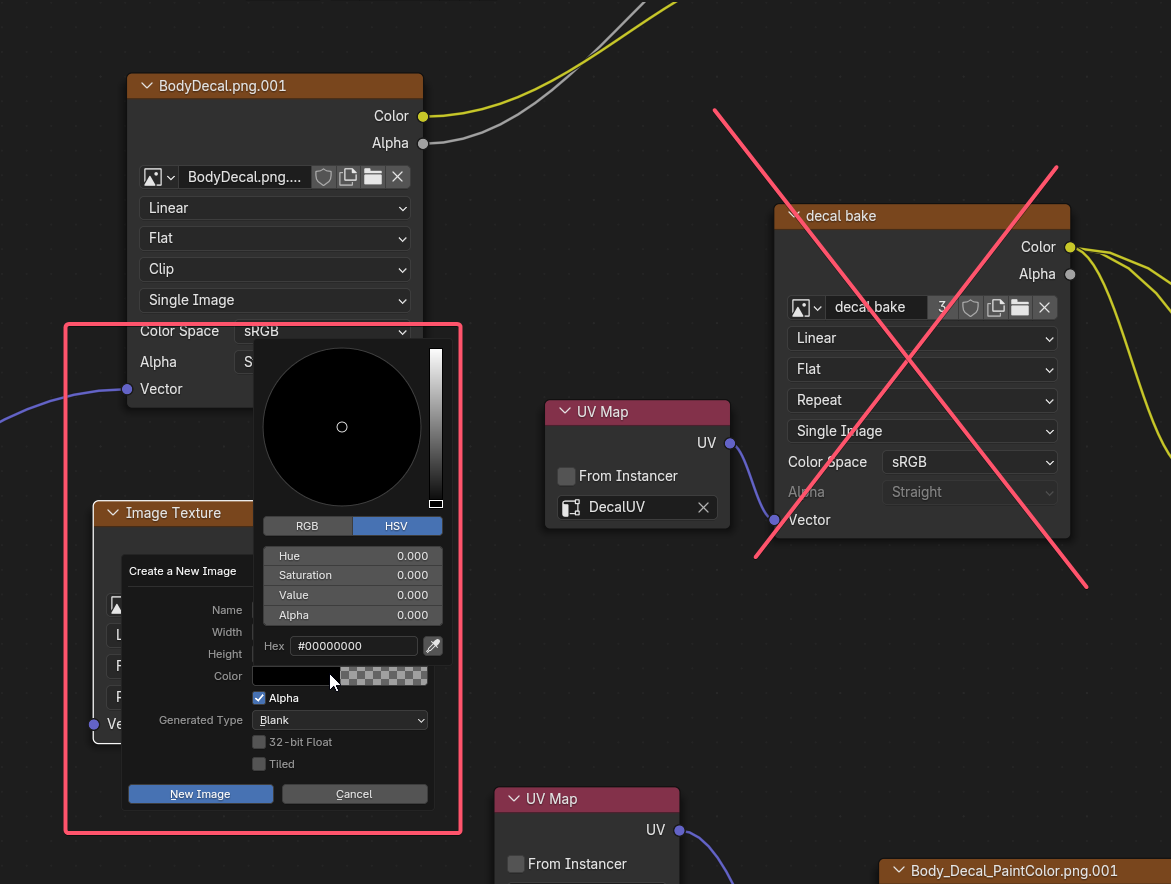Screen dimensions: 1171x884
Task: Collapse the UV Map node with DecalUV
Action: [565, 411]
